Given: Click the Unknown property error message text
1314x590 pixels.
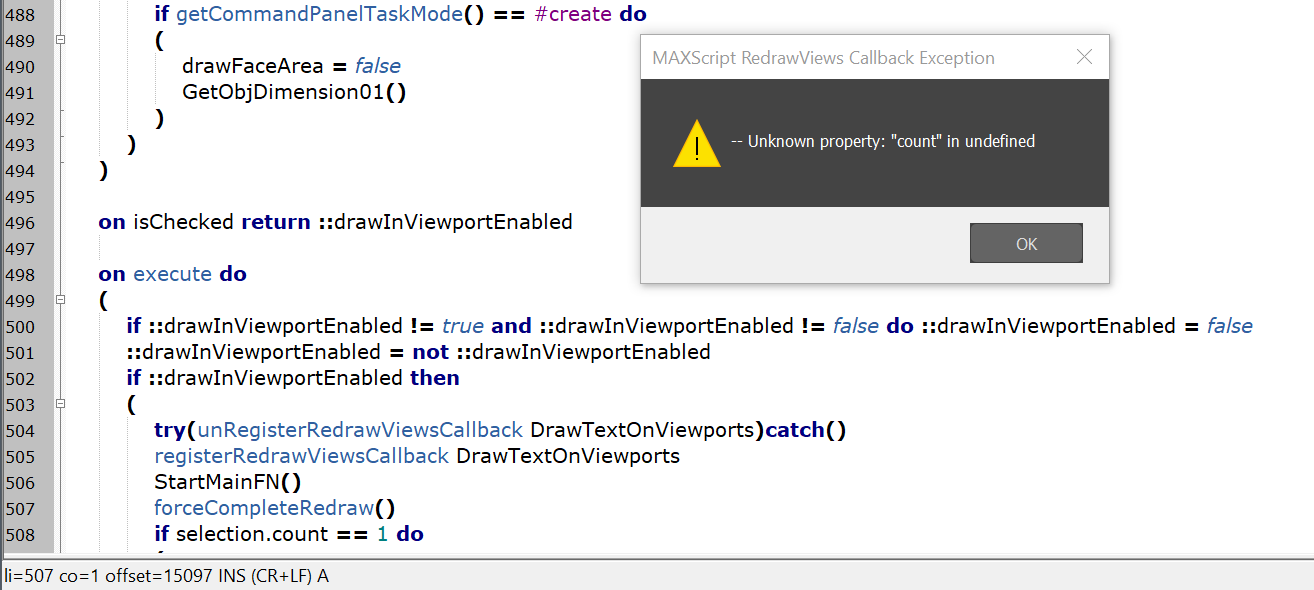Looking at the screenshot, I should point(883,142).
